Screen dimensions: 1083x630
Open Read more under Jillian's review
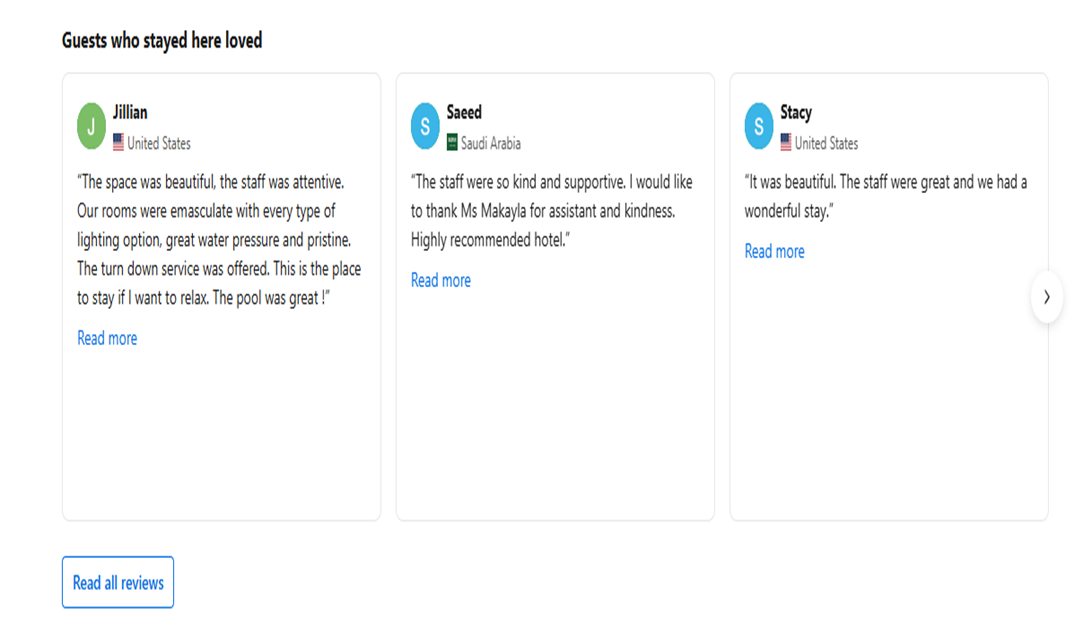click(x=107, y=338)
